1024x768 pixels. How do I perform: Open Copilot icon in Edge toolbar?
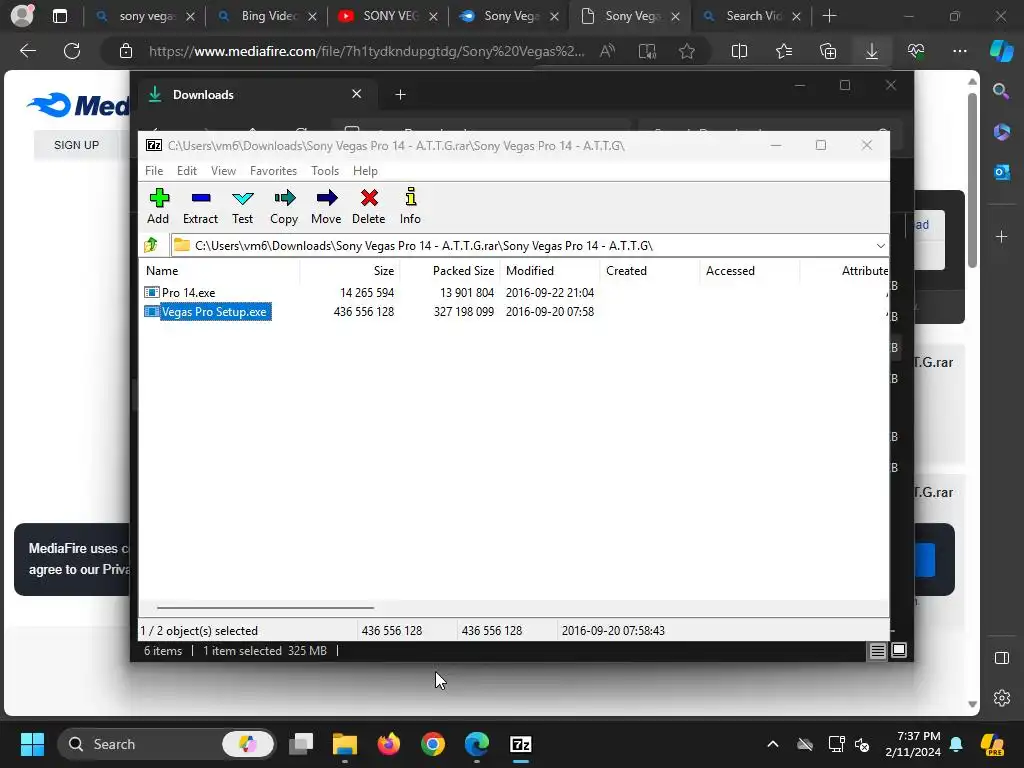1001,51
